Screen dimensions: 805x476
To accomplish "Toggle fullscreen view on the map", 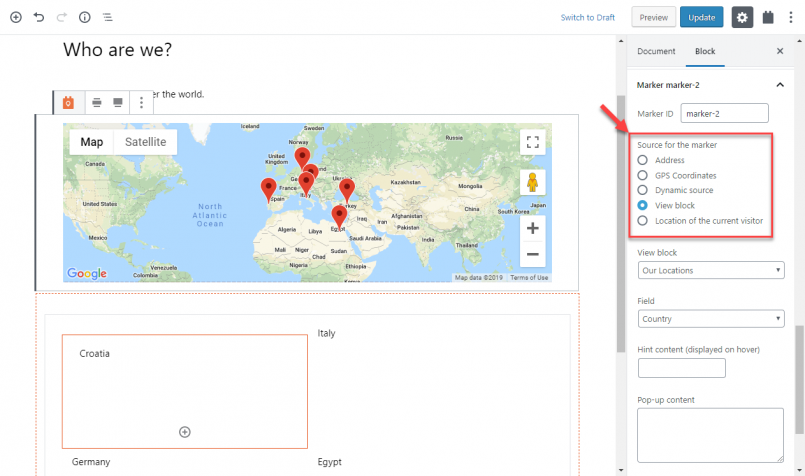I will click(532, 142).
